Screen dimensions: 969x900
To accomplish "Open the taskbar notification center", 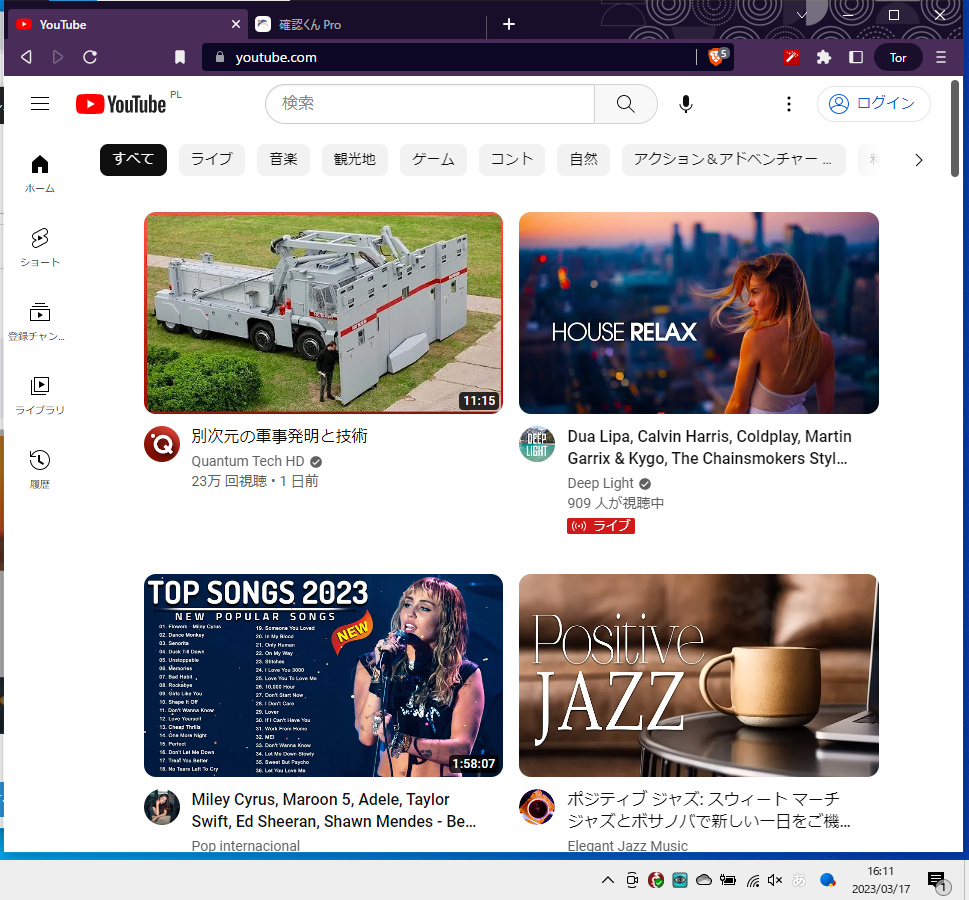I will click(937, 881).
